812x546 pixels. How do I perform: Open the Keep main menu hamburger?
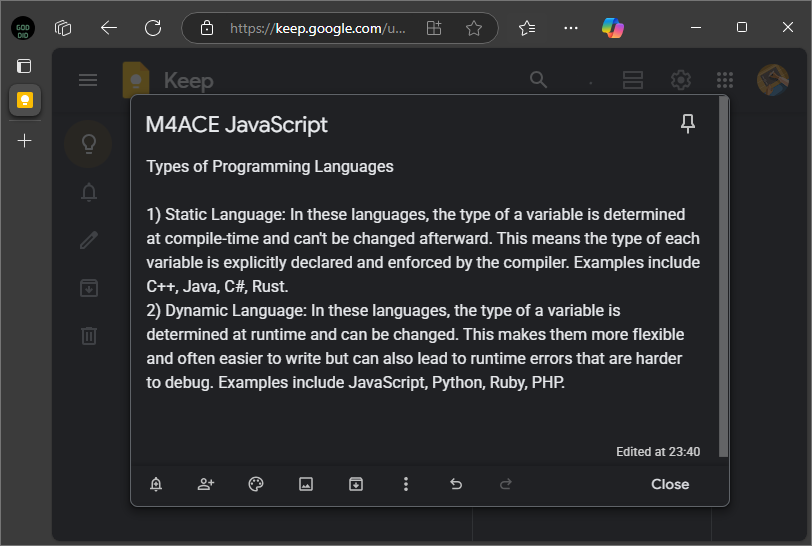point(88,80)
